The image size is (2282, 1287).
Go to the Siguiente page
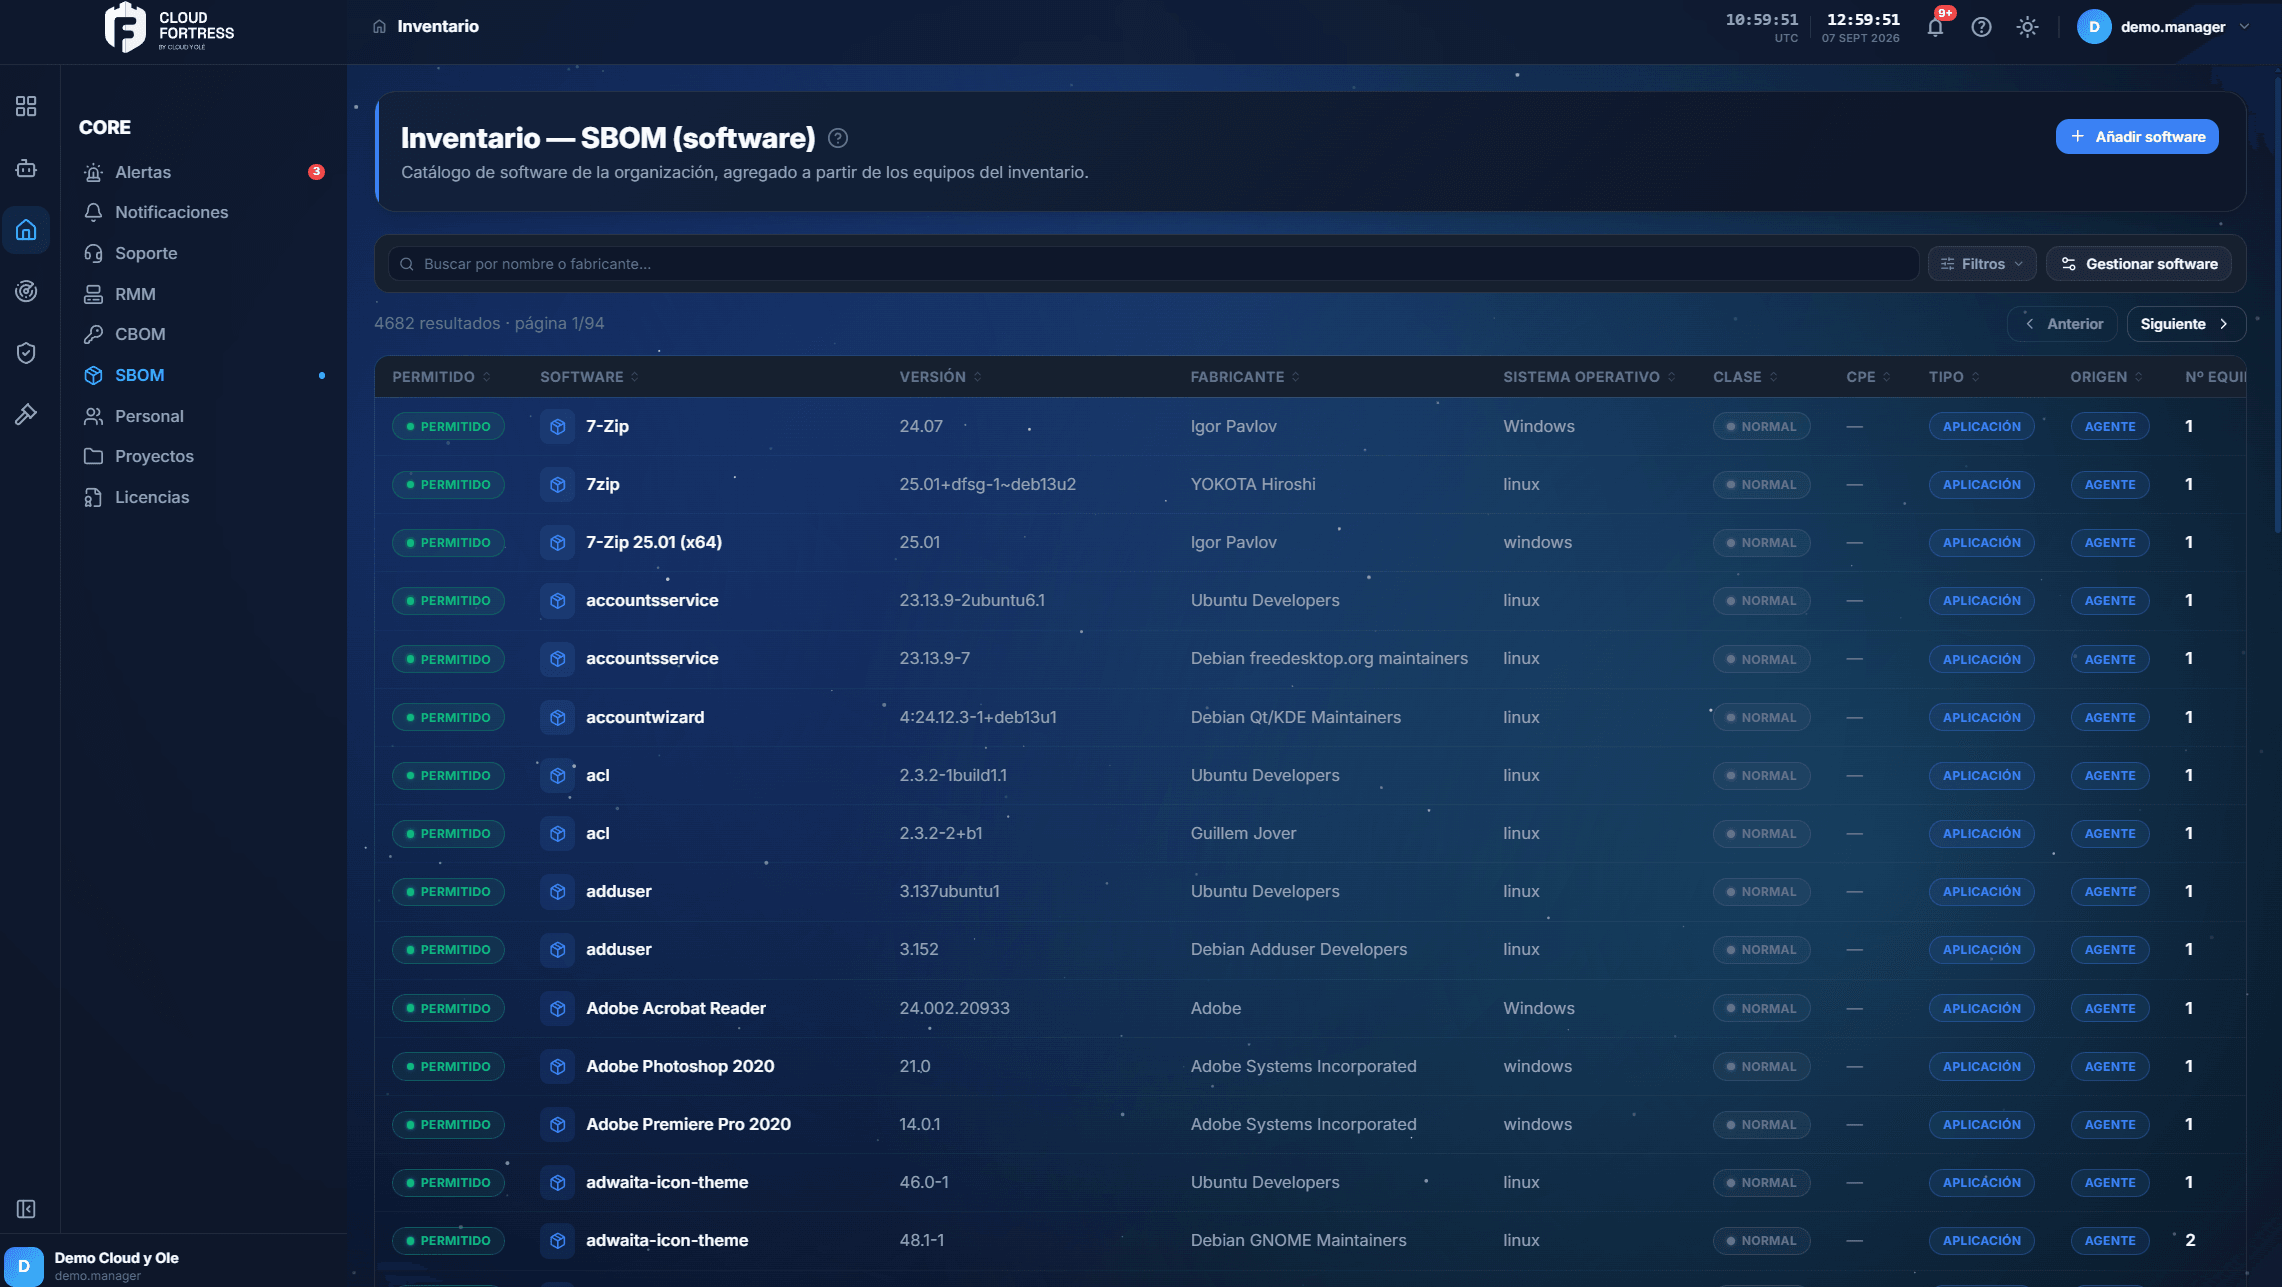pyautogui.click(x=2186, y=324)
